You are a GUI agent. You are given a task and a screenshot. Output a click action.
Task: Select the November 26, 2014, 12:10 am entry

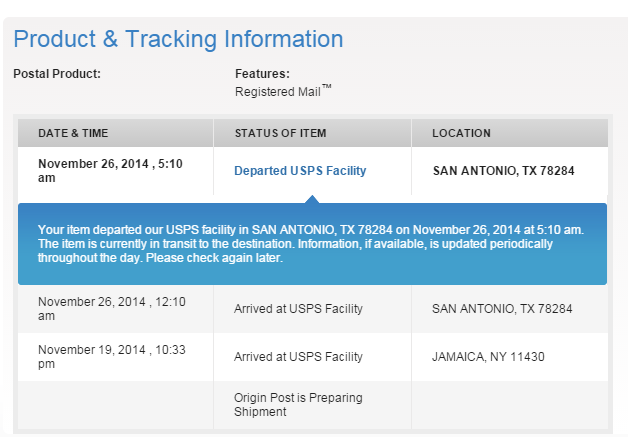[112, 309]
